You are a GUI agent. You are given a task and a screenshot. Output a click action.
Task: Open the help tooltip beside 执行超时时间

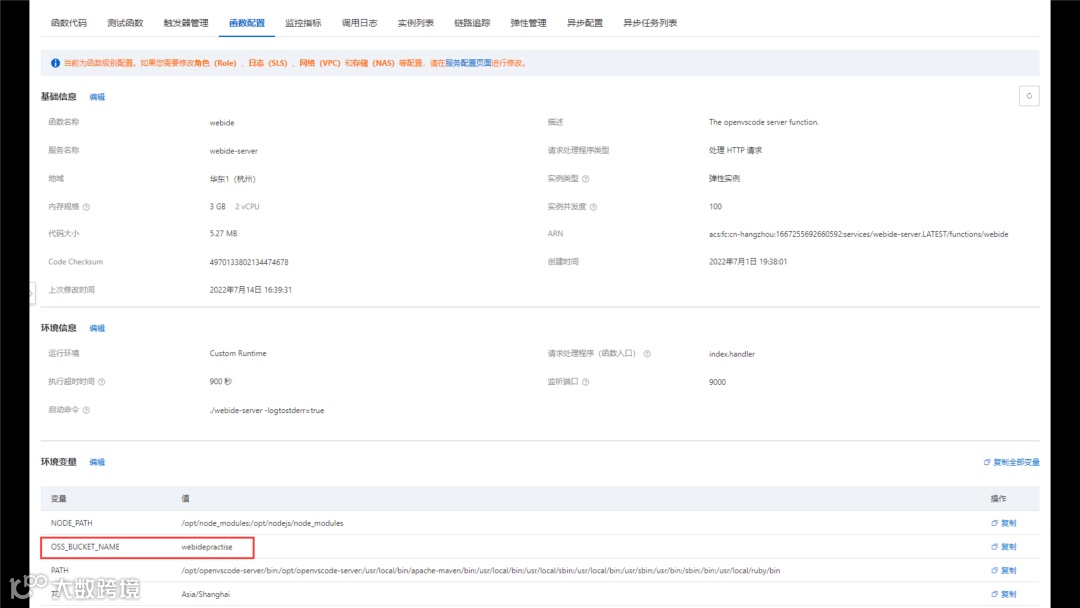(104, 381)
